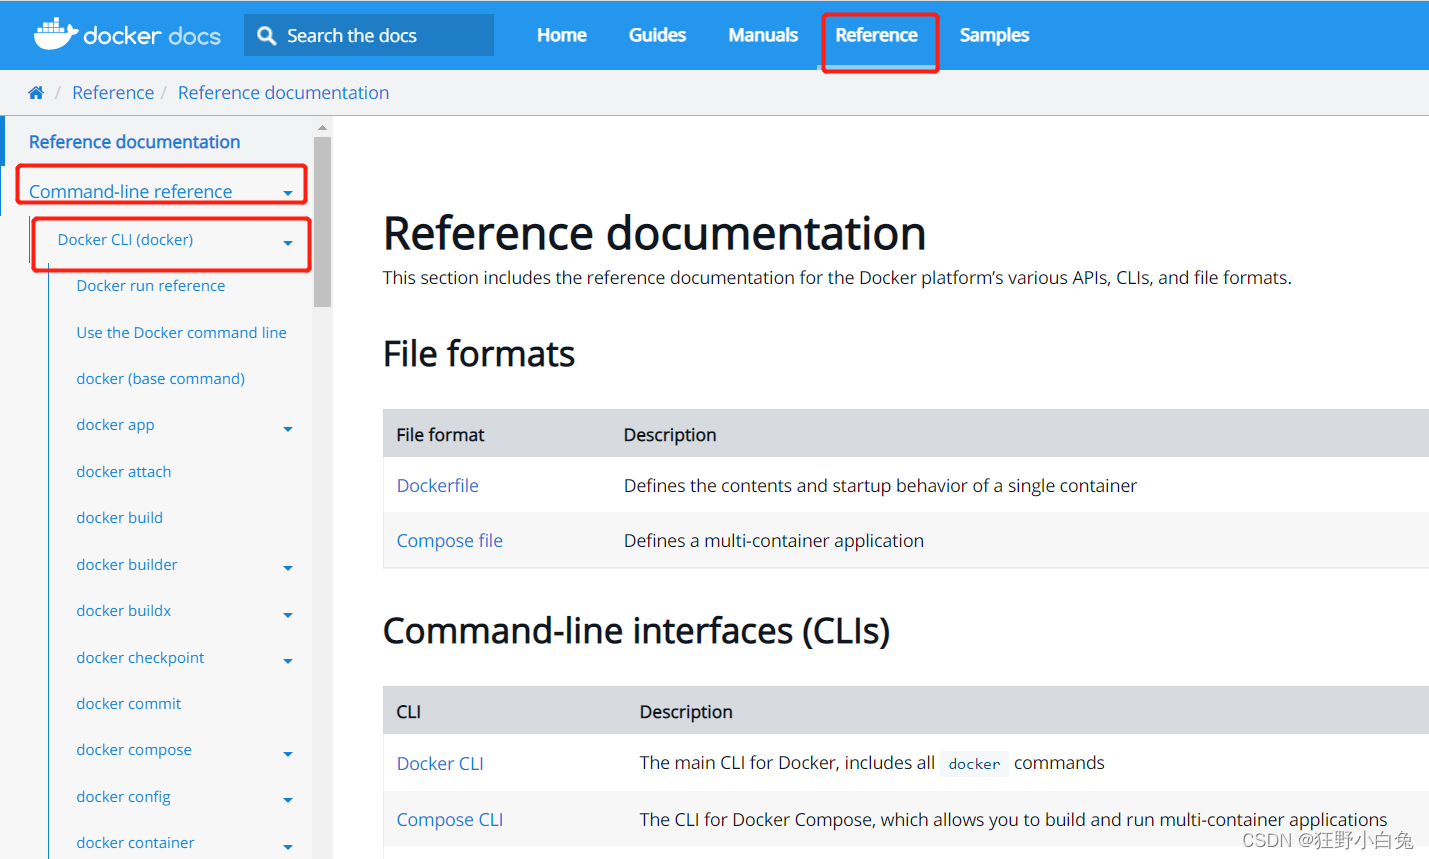Screen dimensions: 1429x859
Task: Open docker attach page
Action: (x=124, y=472)
